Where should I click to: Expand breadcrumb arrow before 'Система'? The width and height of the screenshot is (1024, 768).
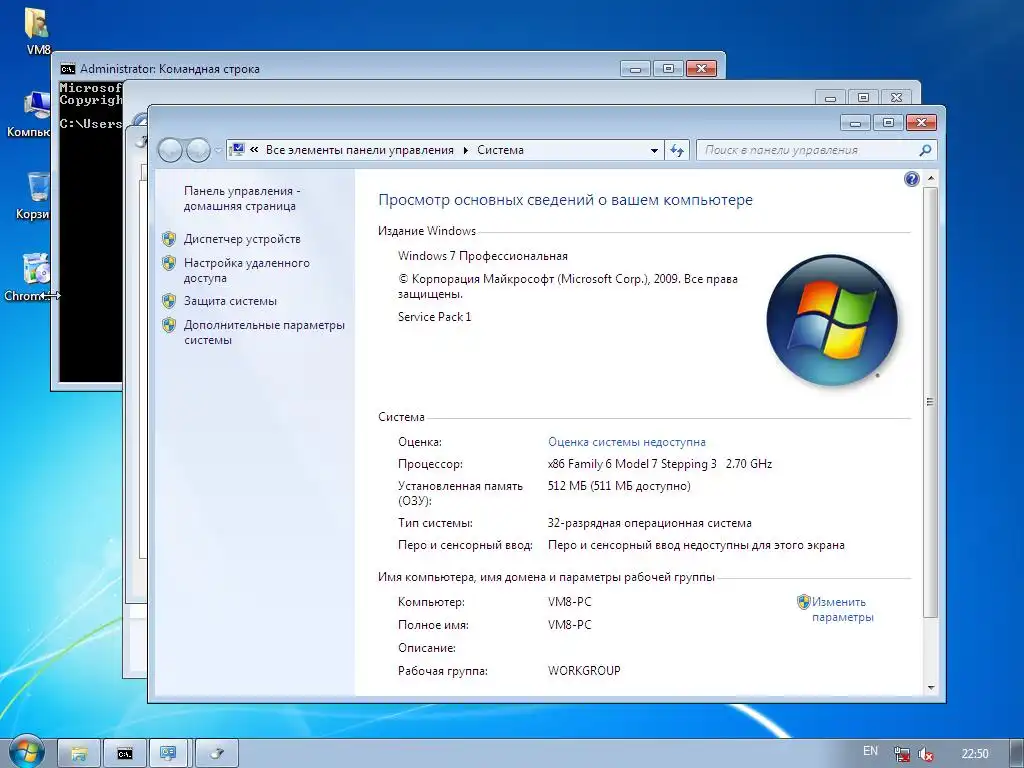click(x=466, y=150)
